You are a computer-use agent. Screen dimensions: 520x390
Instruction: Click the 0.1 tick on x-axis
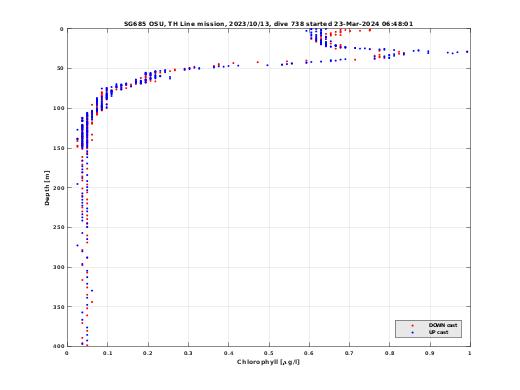point(107,353)
